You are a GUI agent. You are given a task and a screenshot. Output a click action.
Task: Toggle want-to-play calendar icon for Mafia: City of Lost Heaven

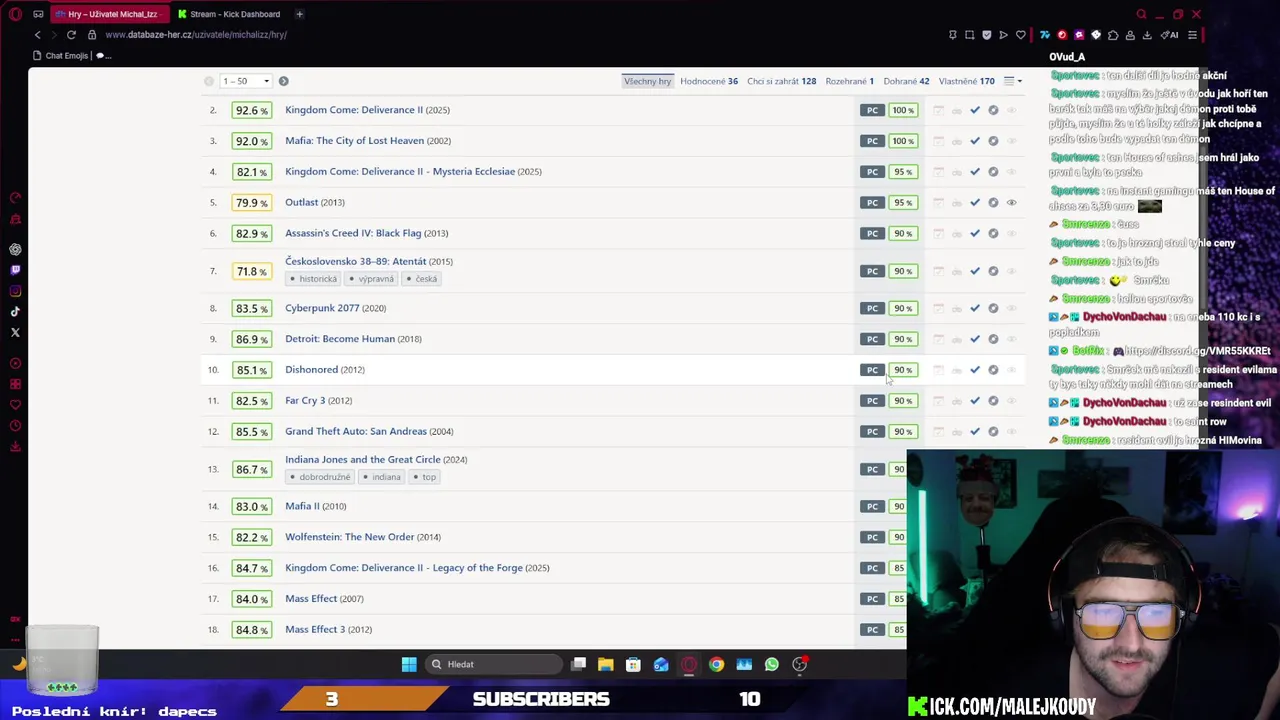pyautogui.click(x=938, y=141)
